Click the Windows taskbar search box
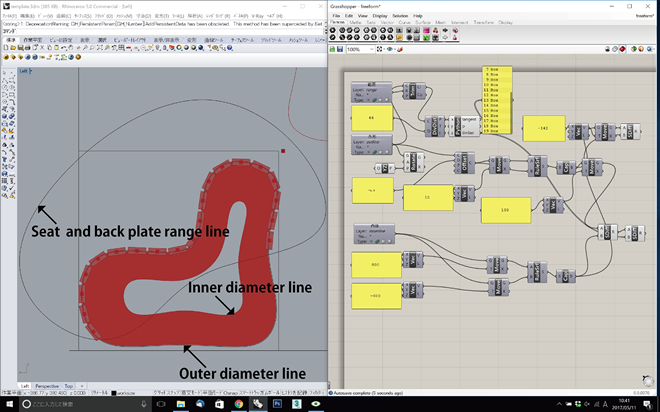Screen dimensions: 660x412 pyautogui.click(x=85, y=404)
